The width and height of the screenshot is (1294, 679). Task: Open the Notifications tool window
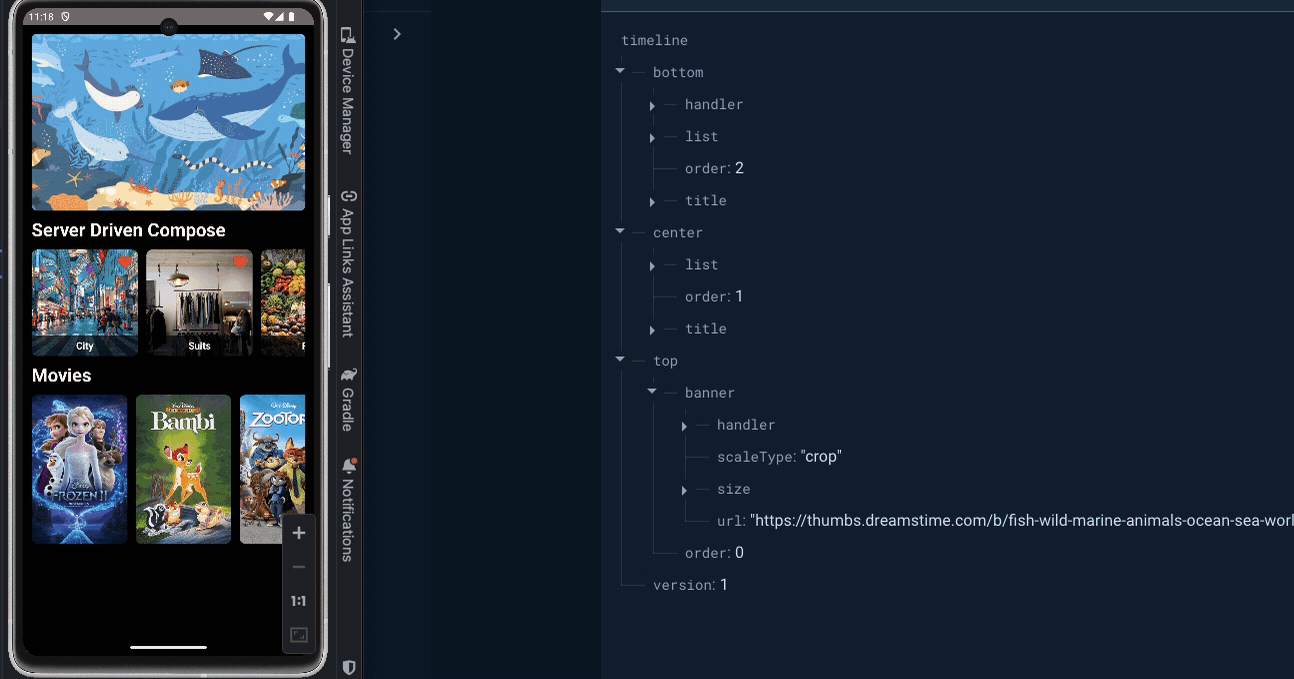pyautogui.click(x=348, y=510)
